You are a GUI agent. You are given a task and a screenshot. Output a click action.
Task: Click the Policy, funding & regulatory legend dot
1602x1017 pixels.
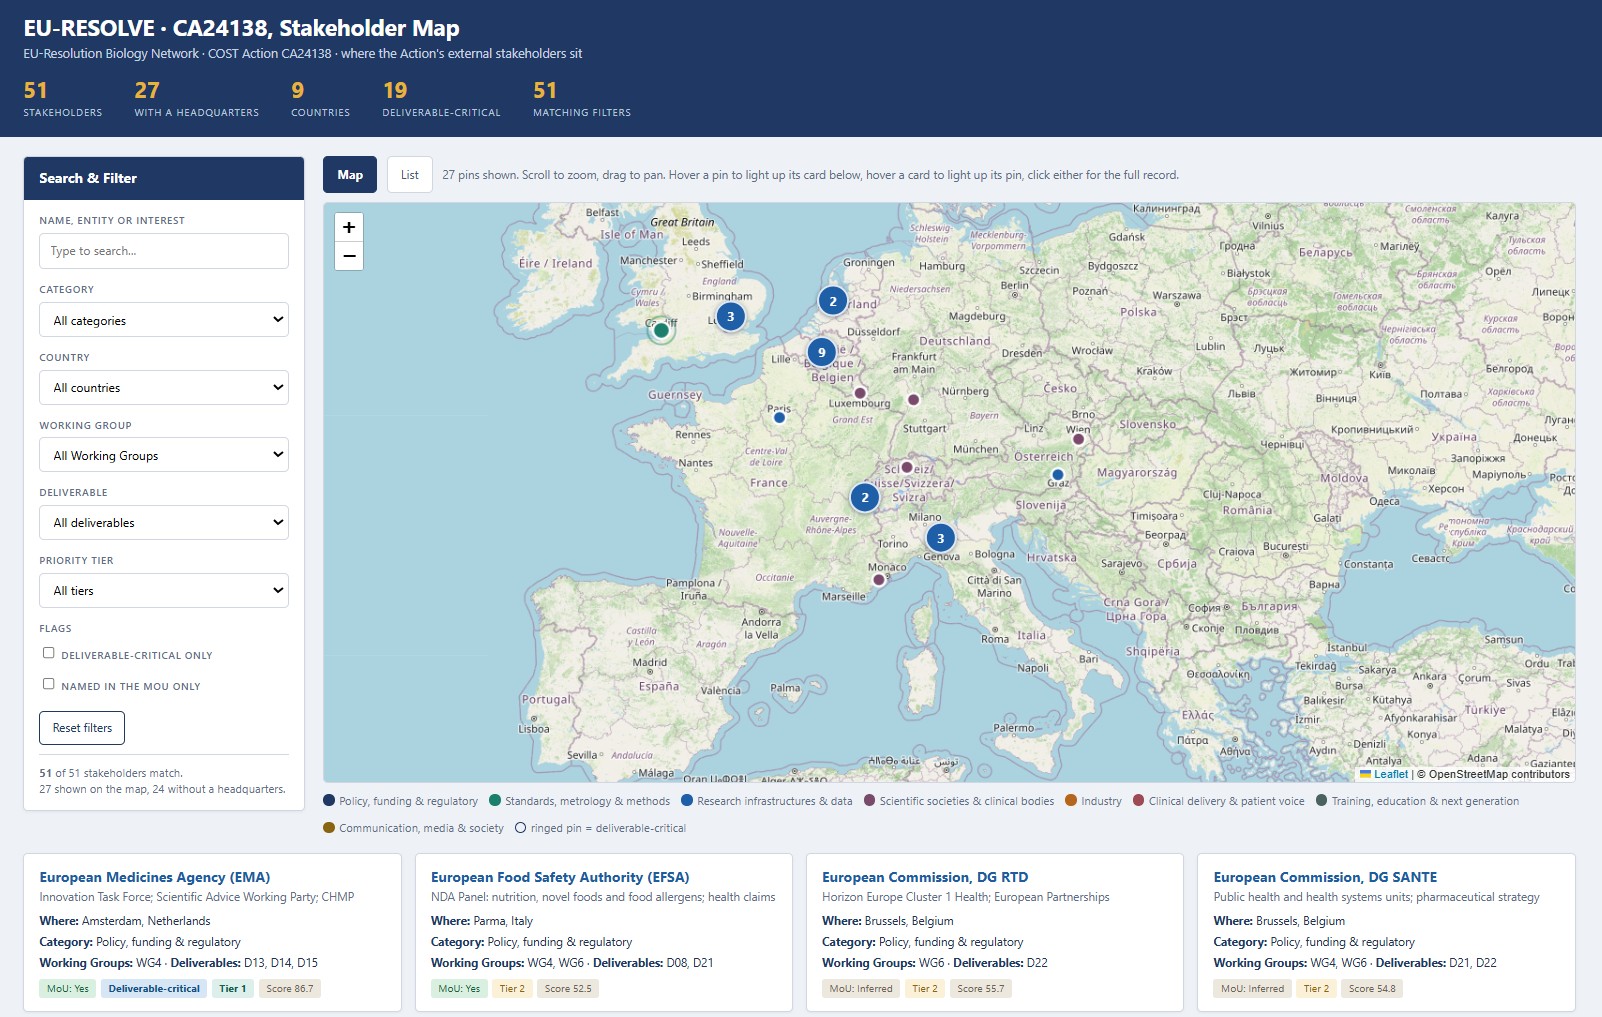[329, 800]
